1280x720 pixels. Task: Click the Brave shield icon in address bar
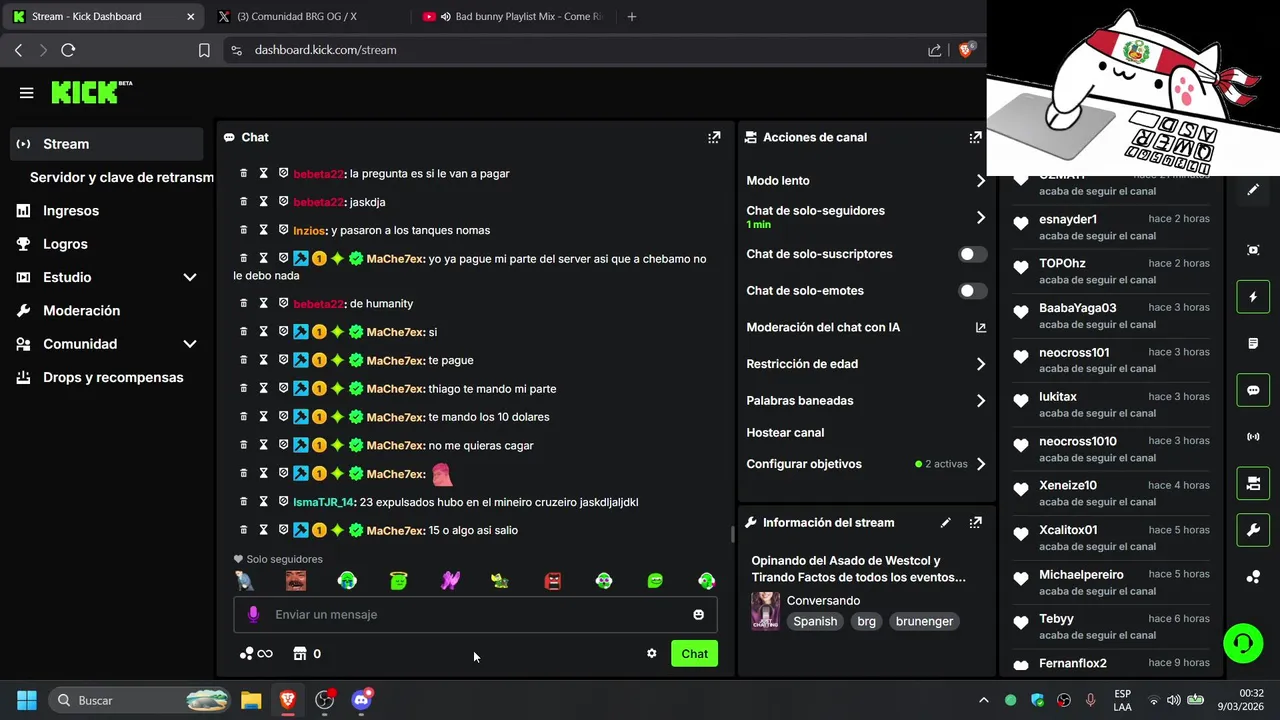(966, 49)
